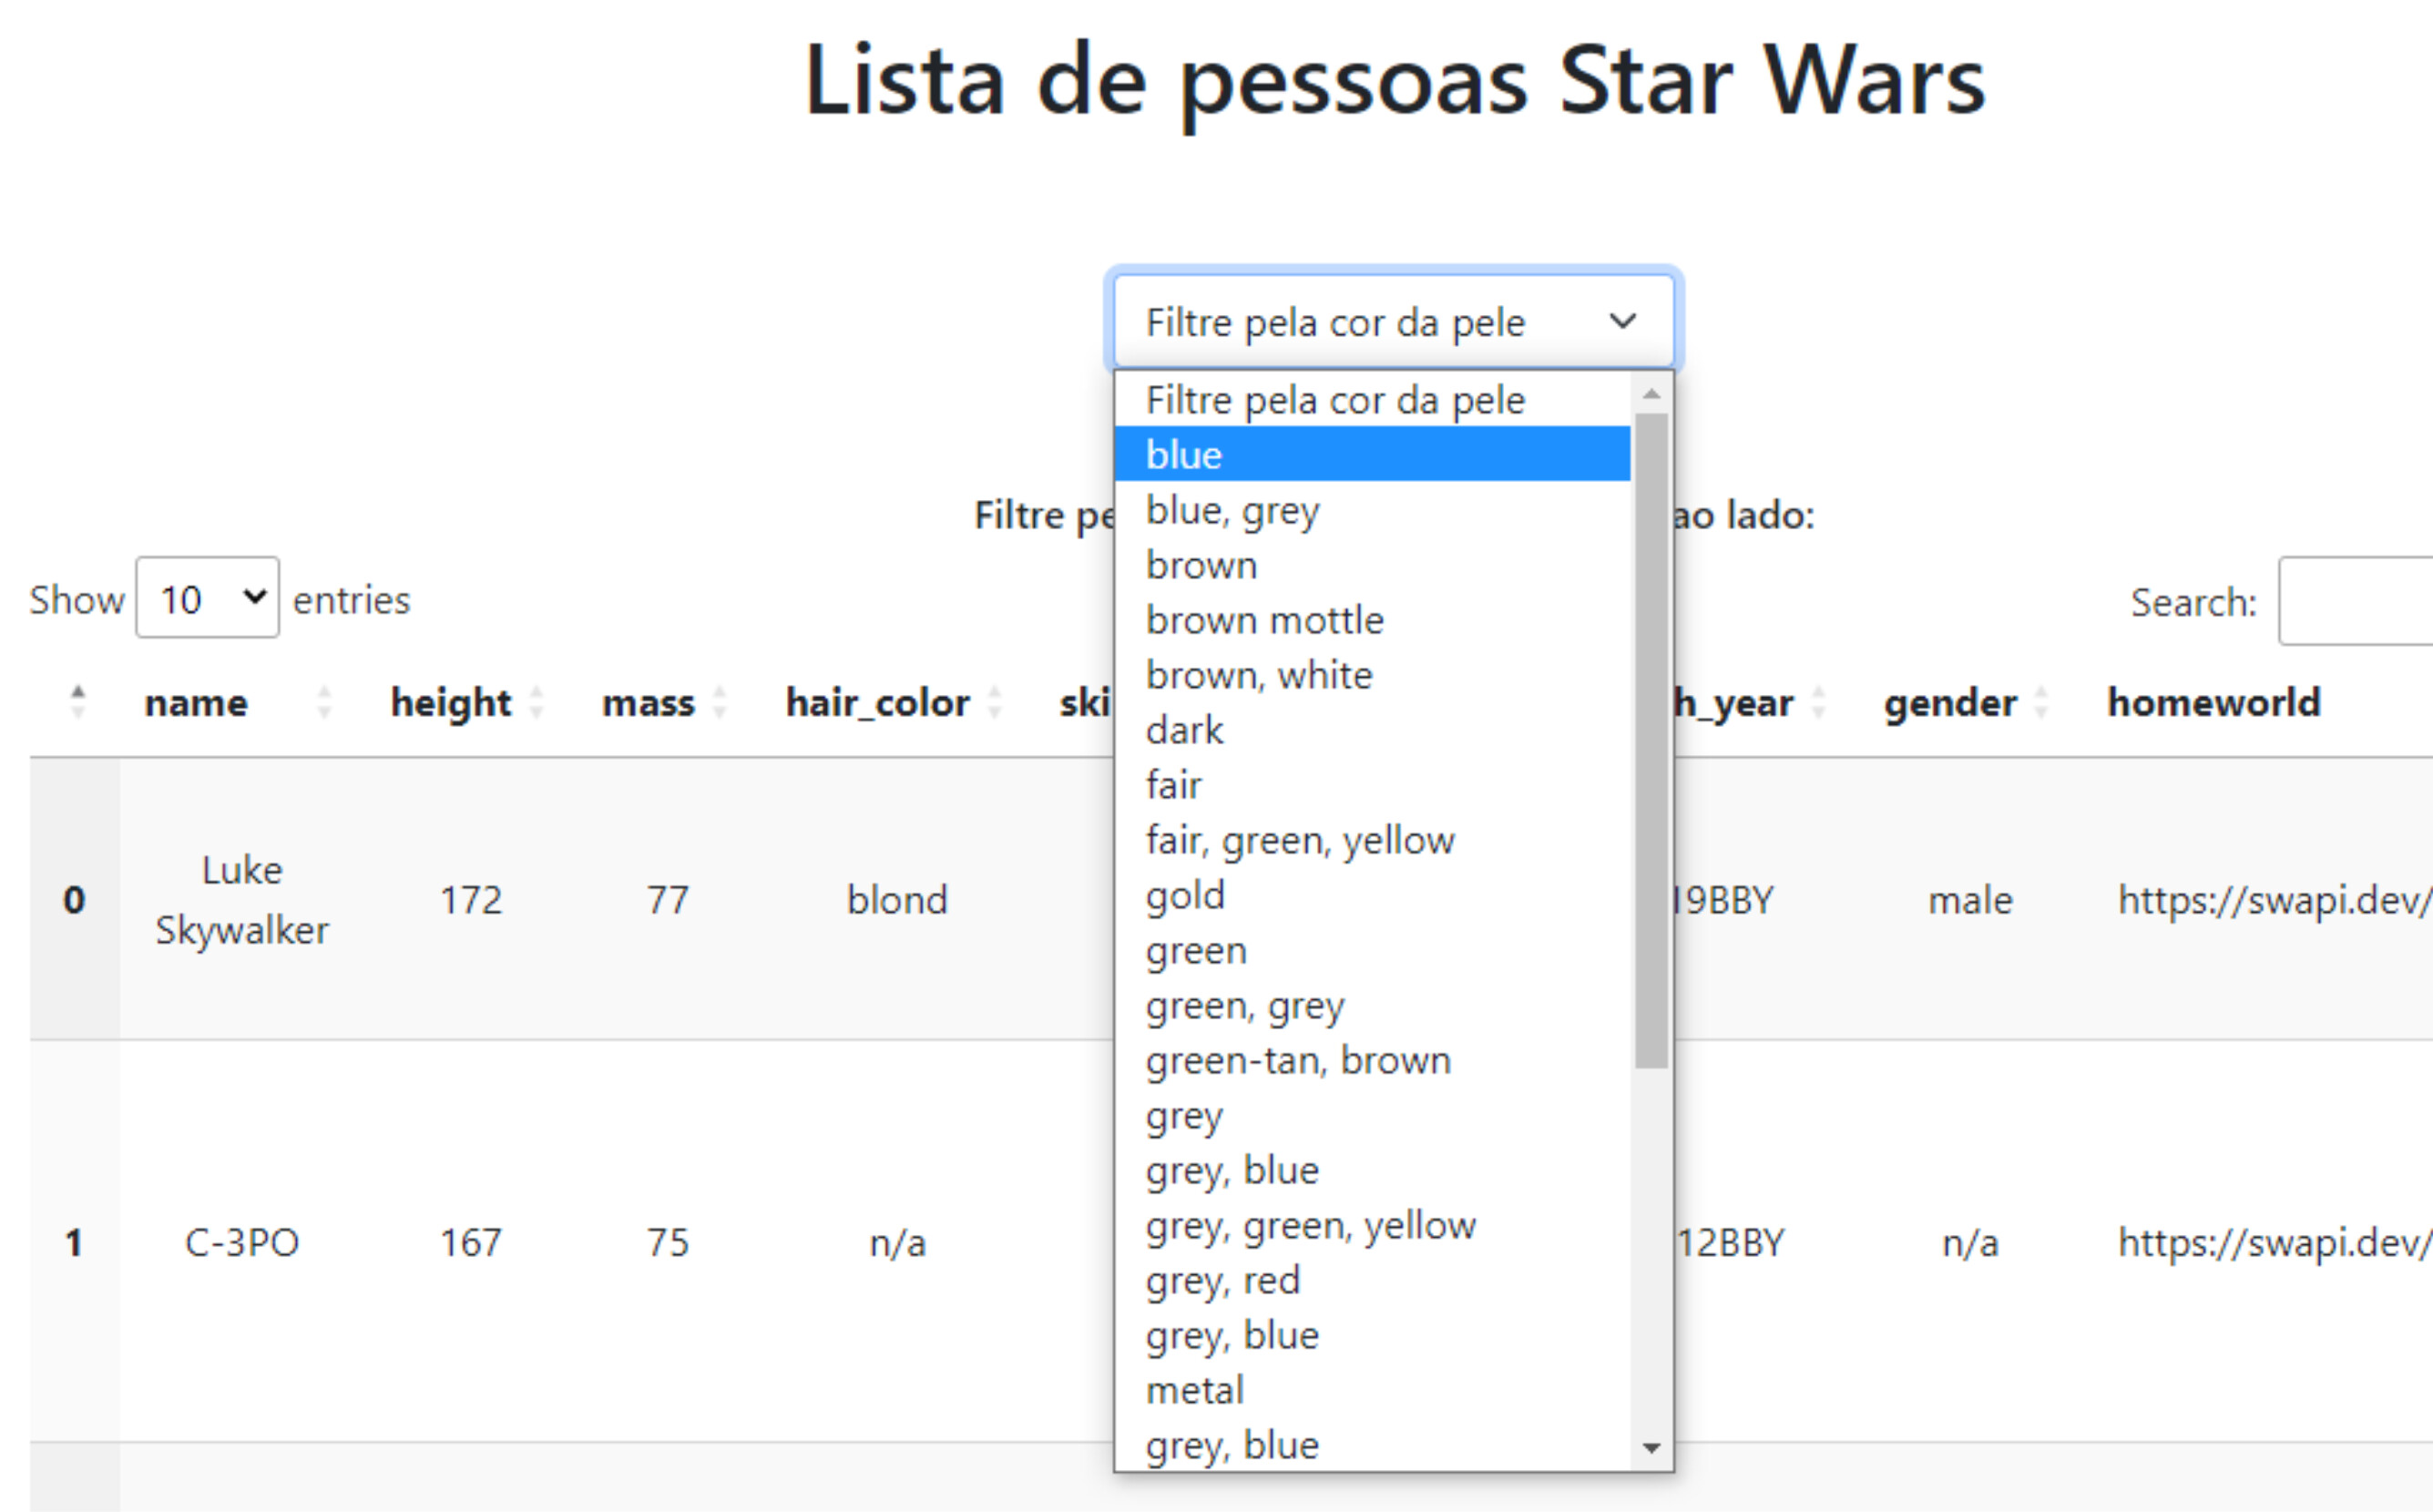Click height value '172'
Screen dimensions: 2433x1512
[471, 900]
